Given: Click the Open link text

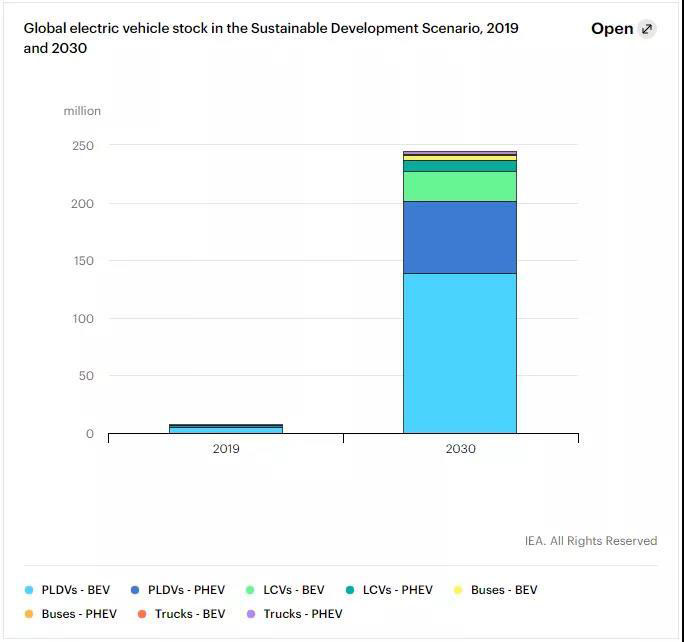Looking at the screenshot, I should (611, 29).
